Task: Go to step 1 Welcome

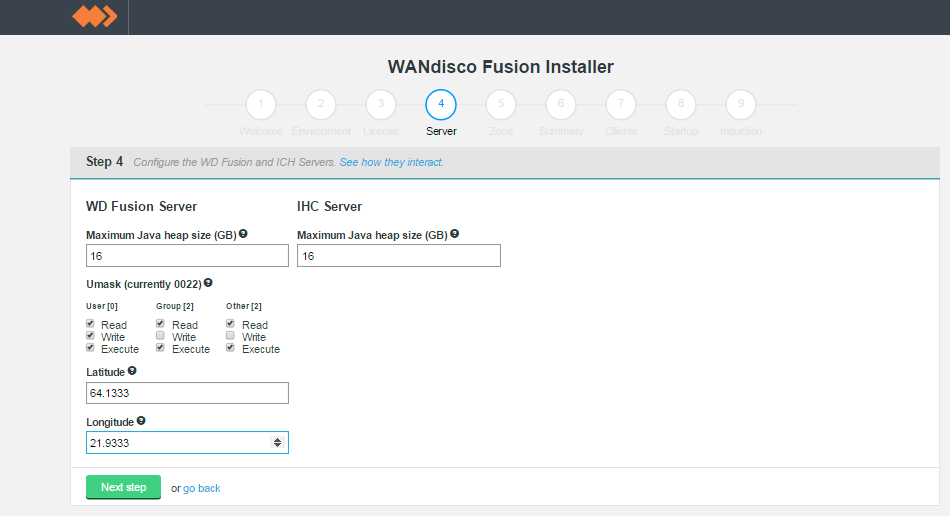Action: click(261, 104)
